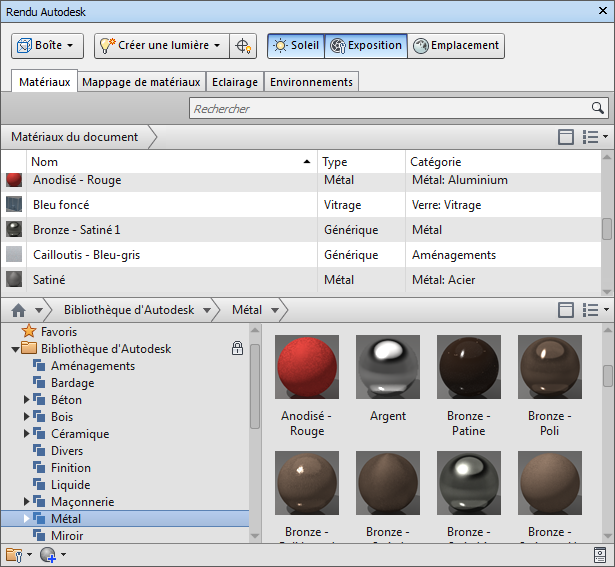Click the light target crosshair icon

click(243, 45)
